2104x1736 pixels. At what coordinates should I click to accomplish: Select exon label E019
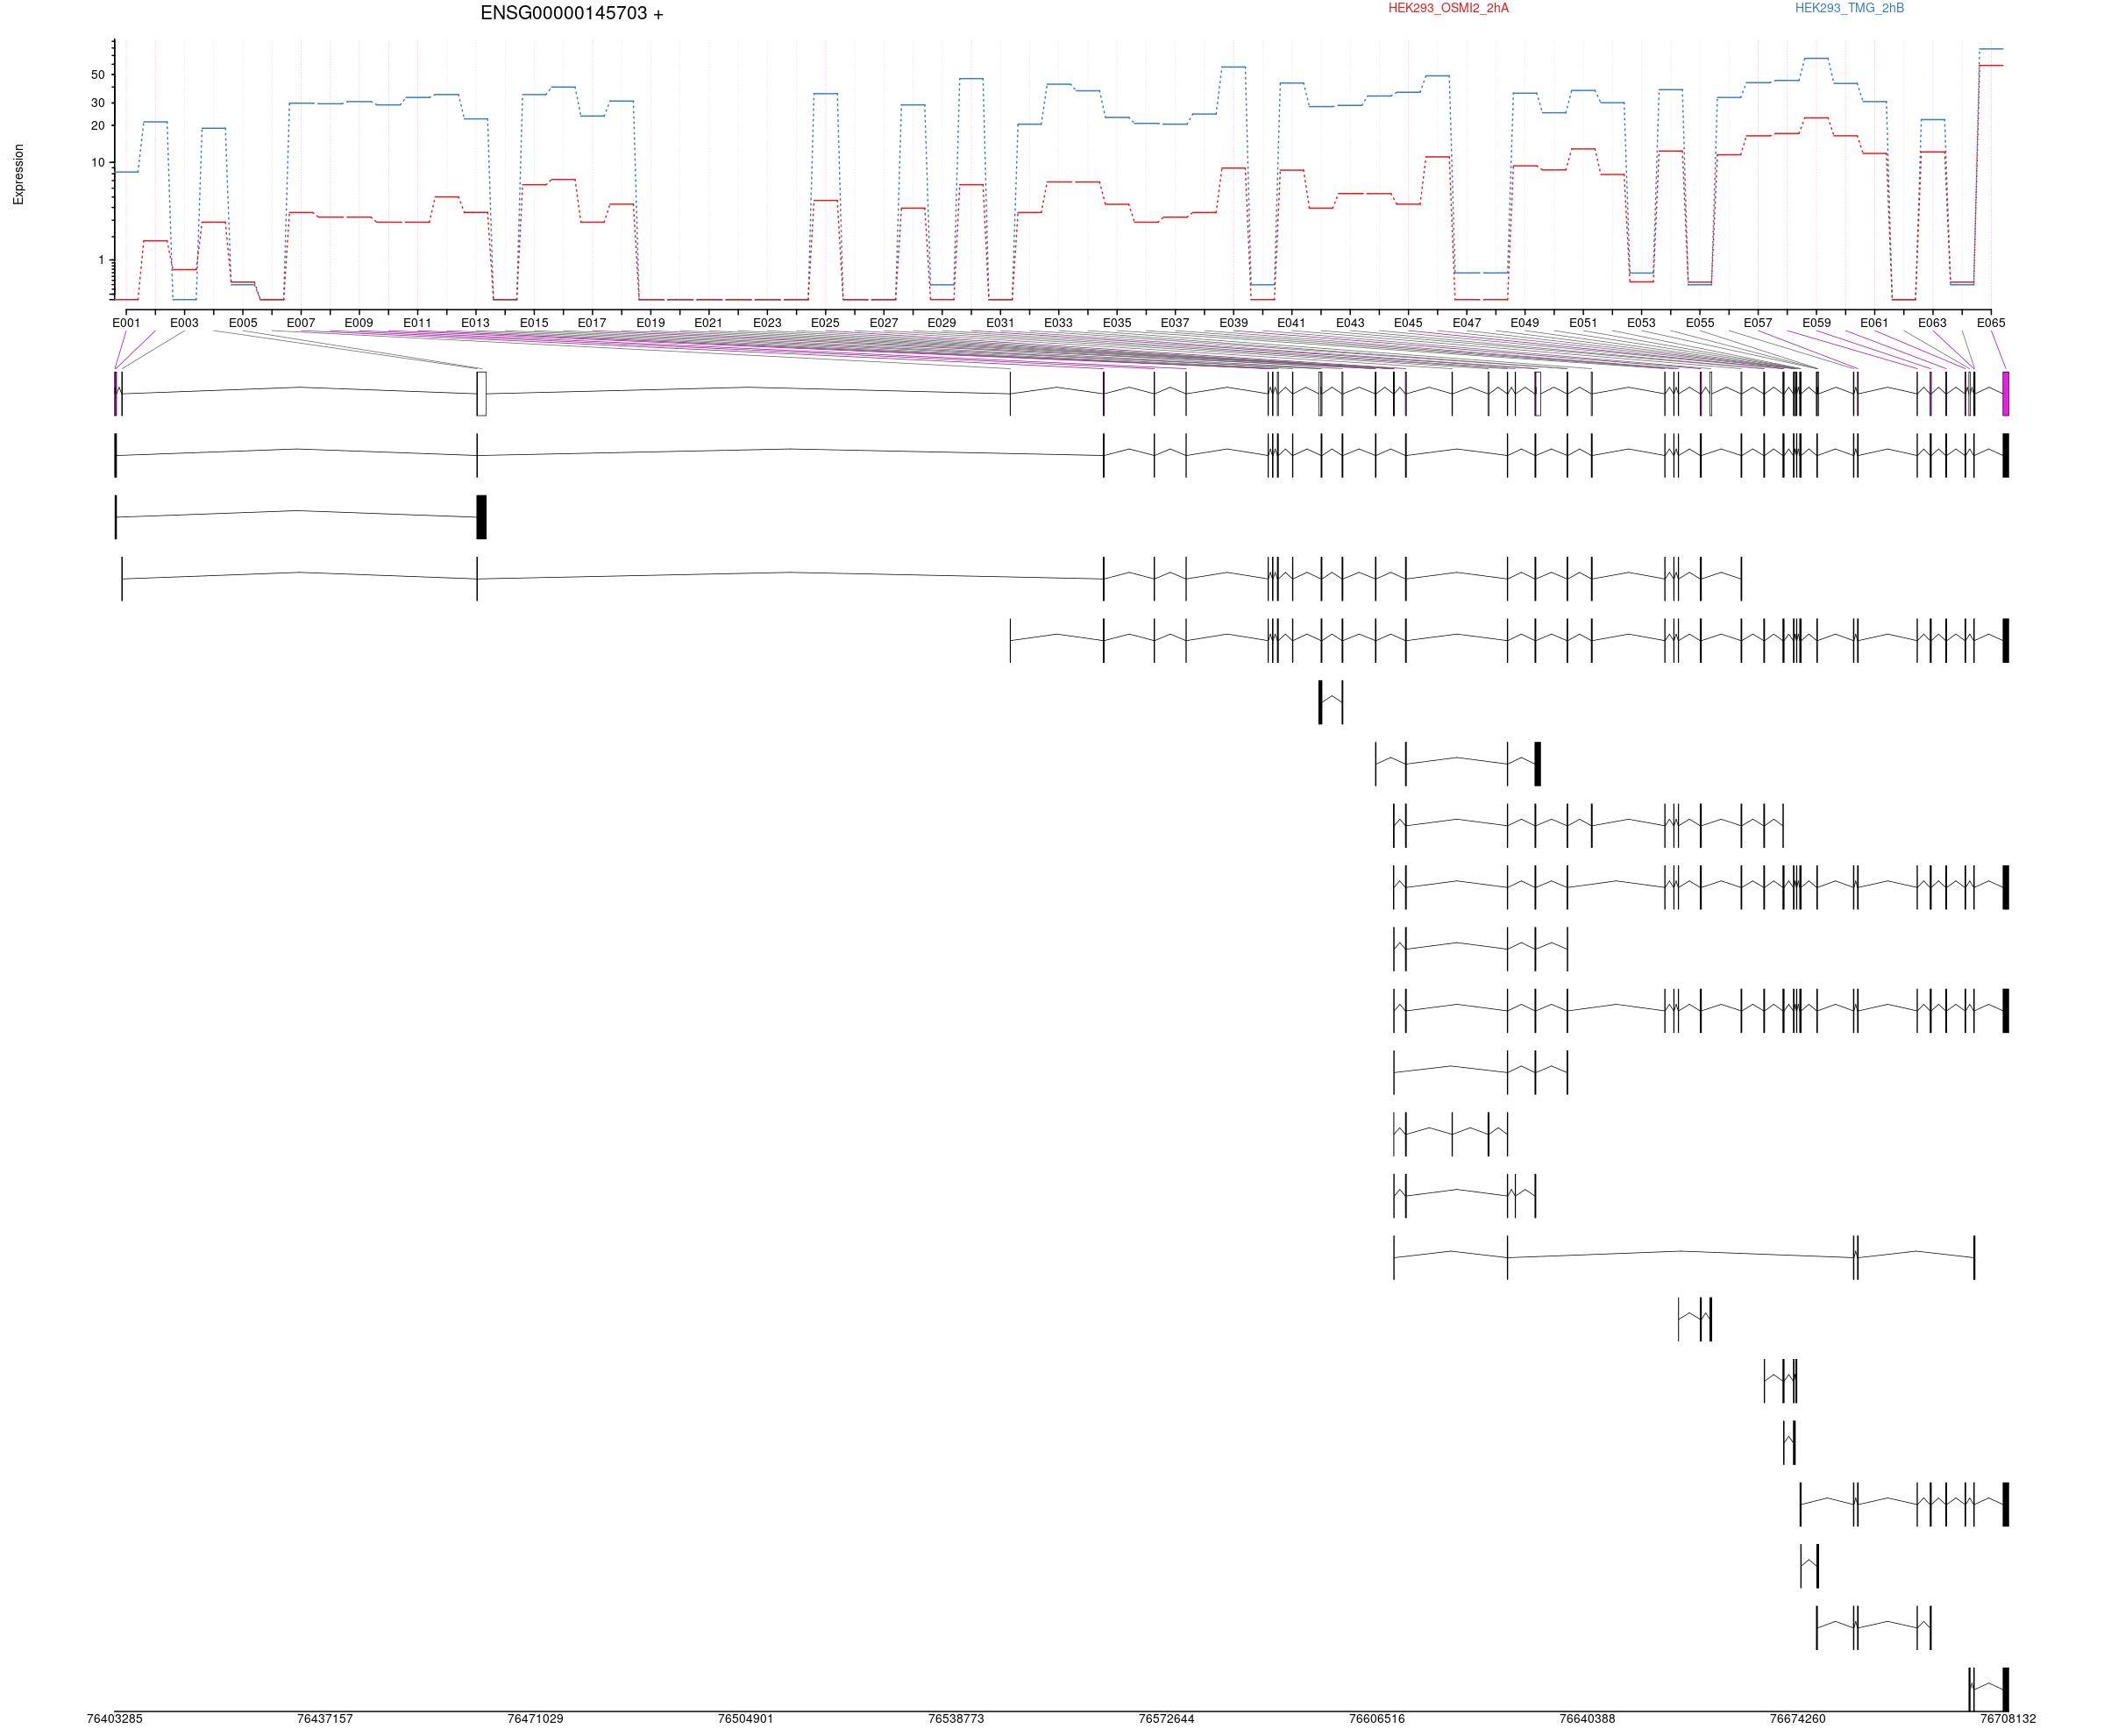pos(650,323)
